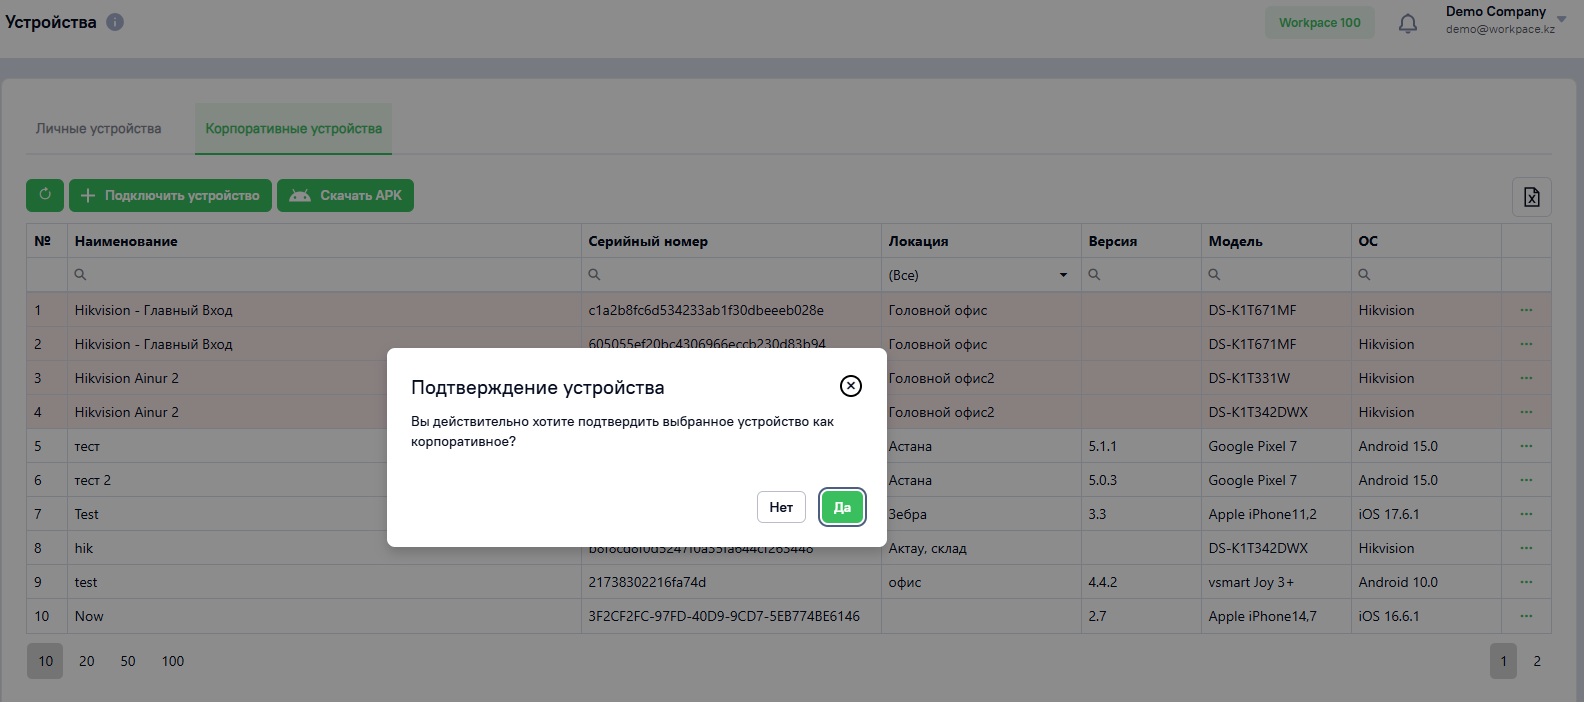1584x702 pixels.
Task: Open row actions for Apple iPhone14,7
Action: [1526, 616]
